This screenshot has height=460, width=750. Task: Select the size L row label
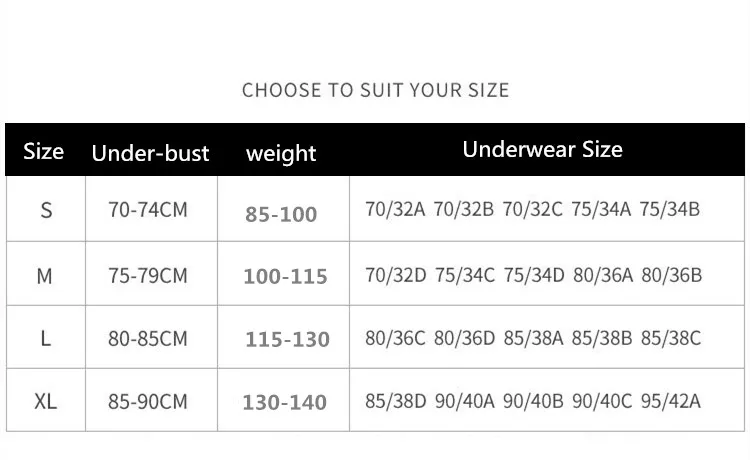point(45,339)
